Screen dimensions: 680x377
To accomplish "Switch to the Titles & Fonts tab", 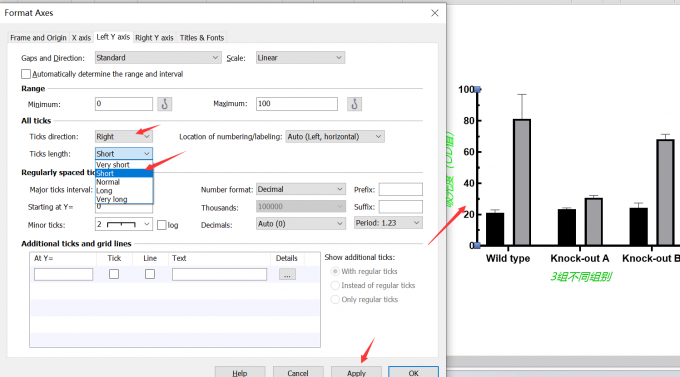I will 202,38.
